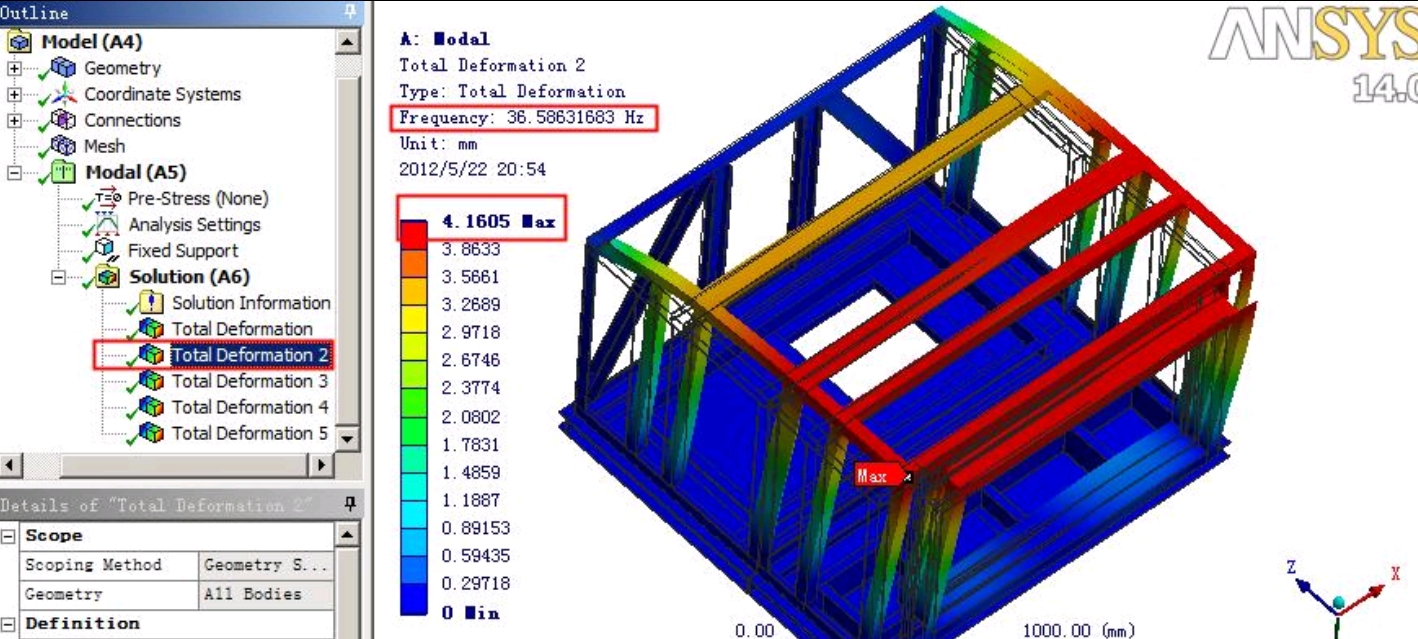Open Analysis Settings in the tree
This screenshot has height=639, width=1418.
pos(194,224)
